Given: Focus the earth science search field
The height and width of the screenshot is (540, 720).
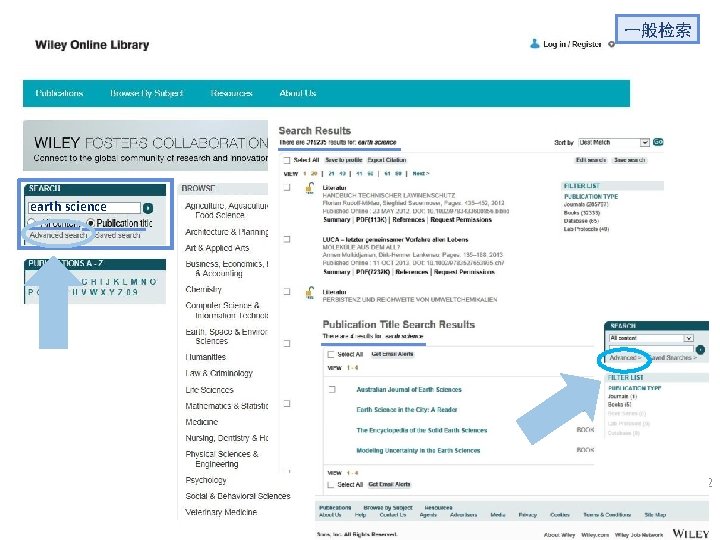Looking at the screenshot, I should 84,208.
